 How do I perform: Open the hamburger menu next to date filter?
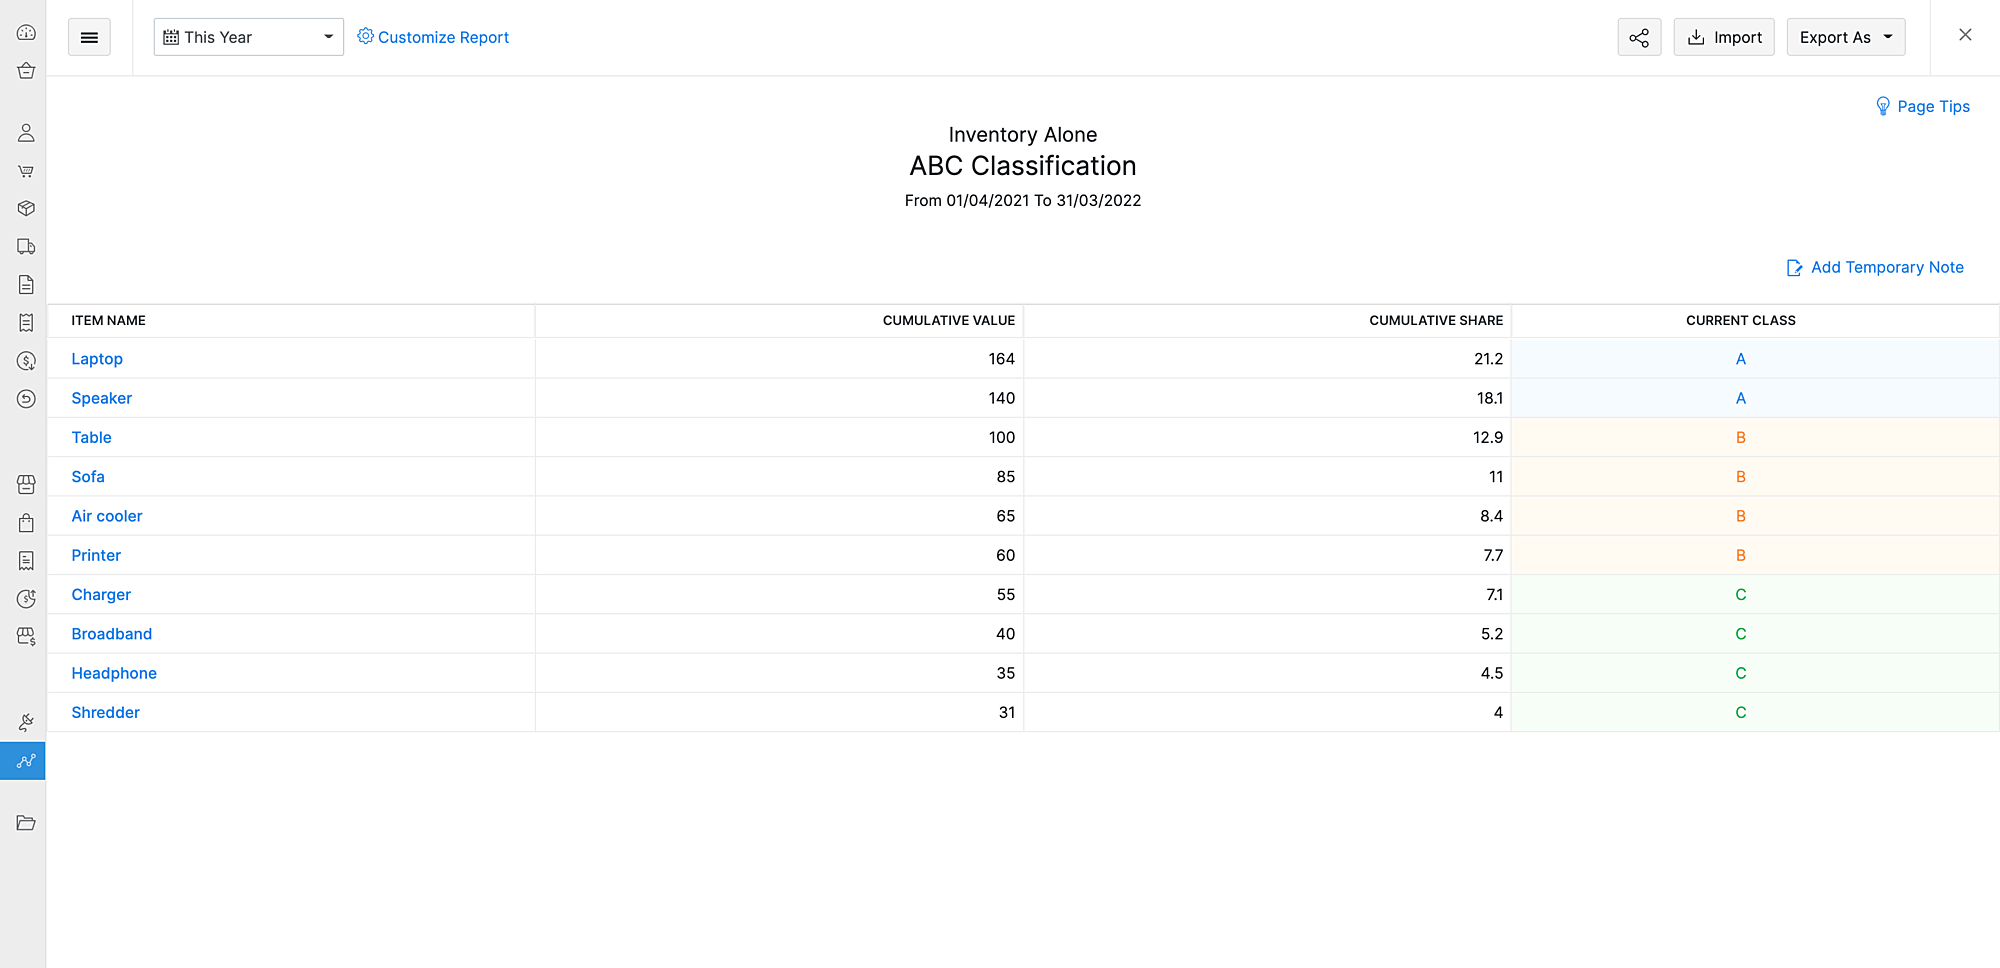click(89, 37)
